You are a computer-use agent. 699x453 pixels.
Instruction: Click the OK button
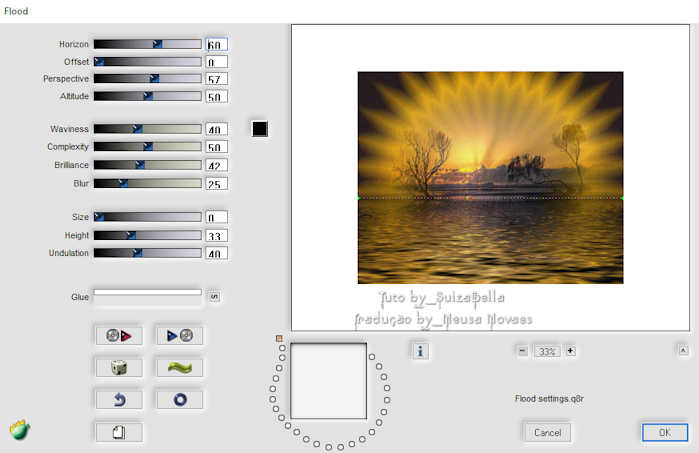coord(665,432)
